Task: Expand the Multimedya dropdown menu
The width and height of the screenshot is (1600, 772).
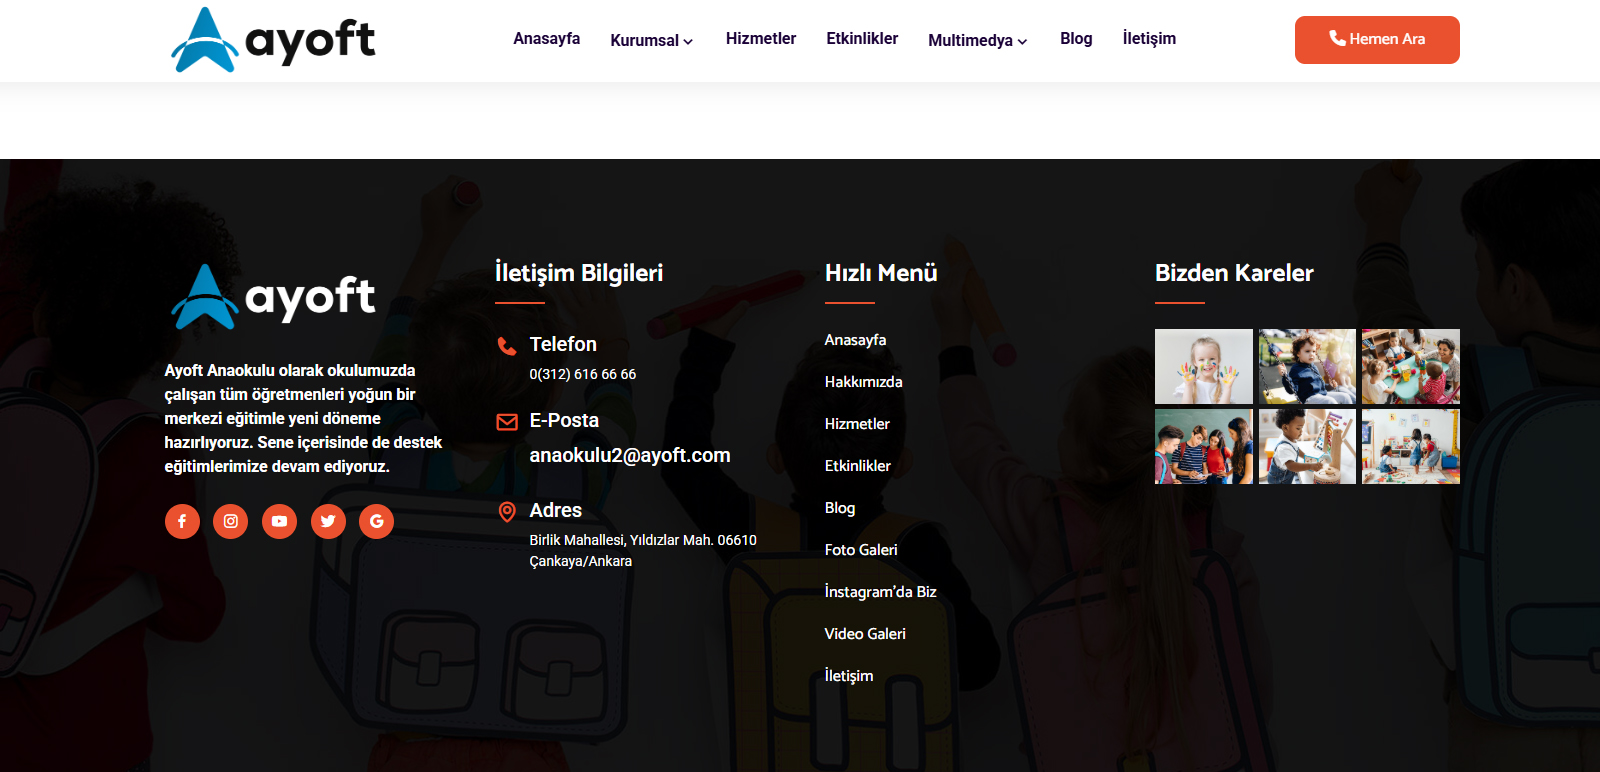Action: point(977,40)
